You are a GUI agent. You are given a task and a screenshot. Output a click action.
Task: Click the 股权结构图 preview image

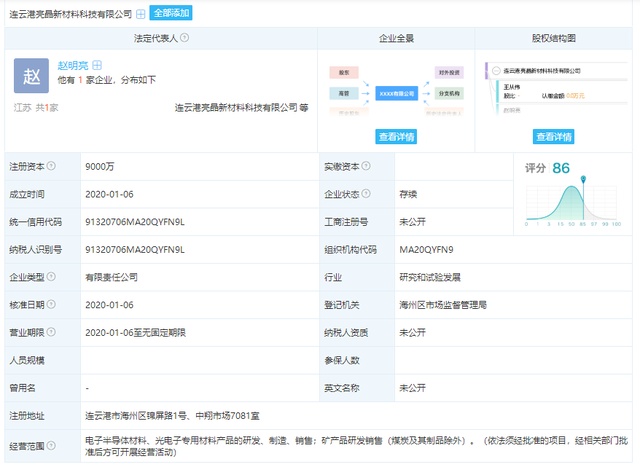coord(553,90)
